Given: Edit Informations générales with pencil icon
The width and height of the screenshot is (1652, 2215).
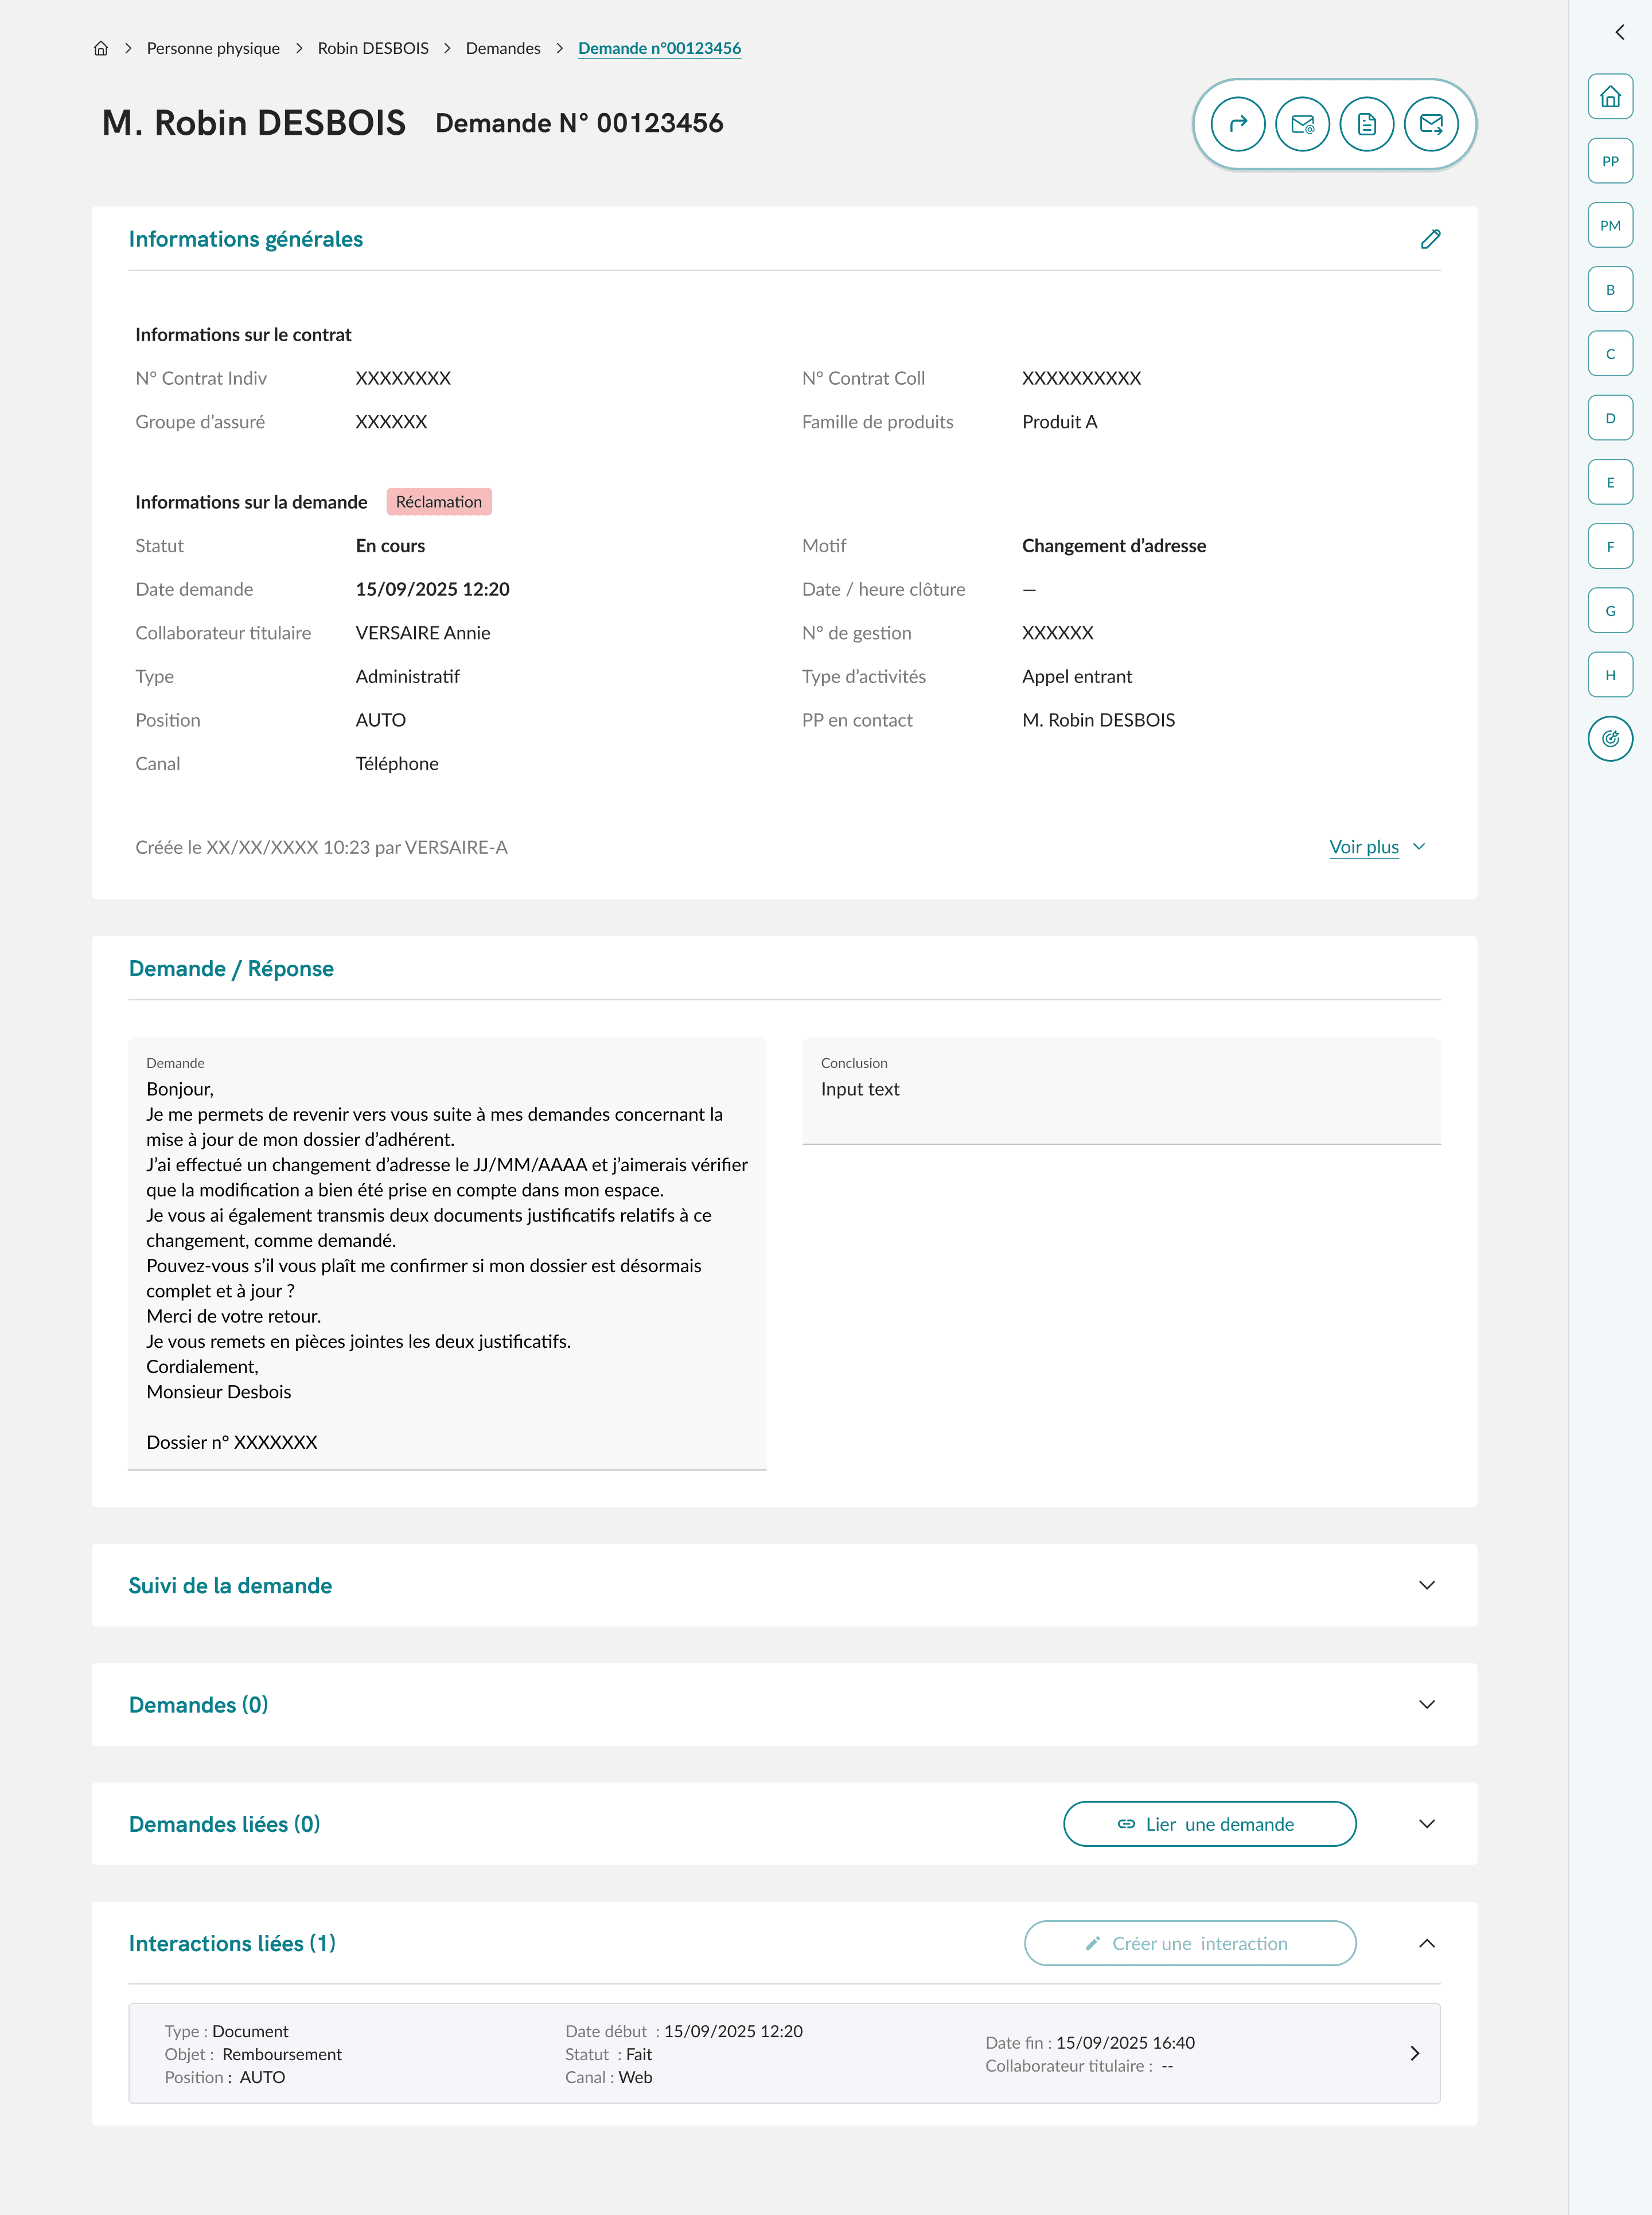Looking at the screenshot, I should click(1430, 239).
